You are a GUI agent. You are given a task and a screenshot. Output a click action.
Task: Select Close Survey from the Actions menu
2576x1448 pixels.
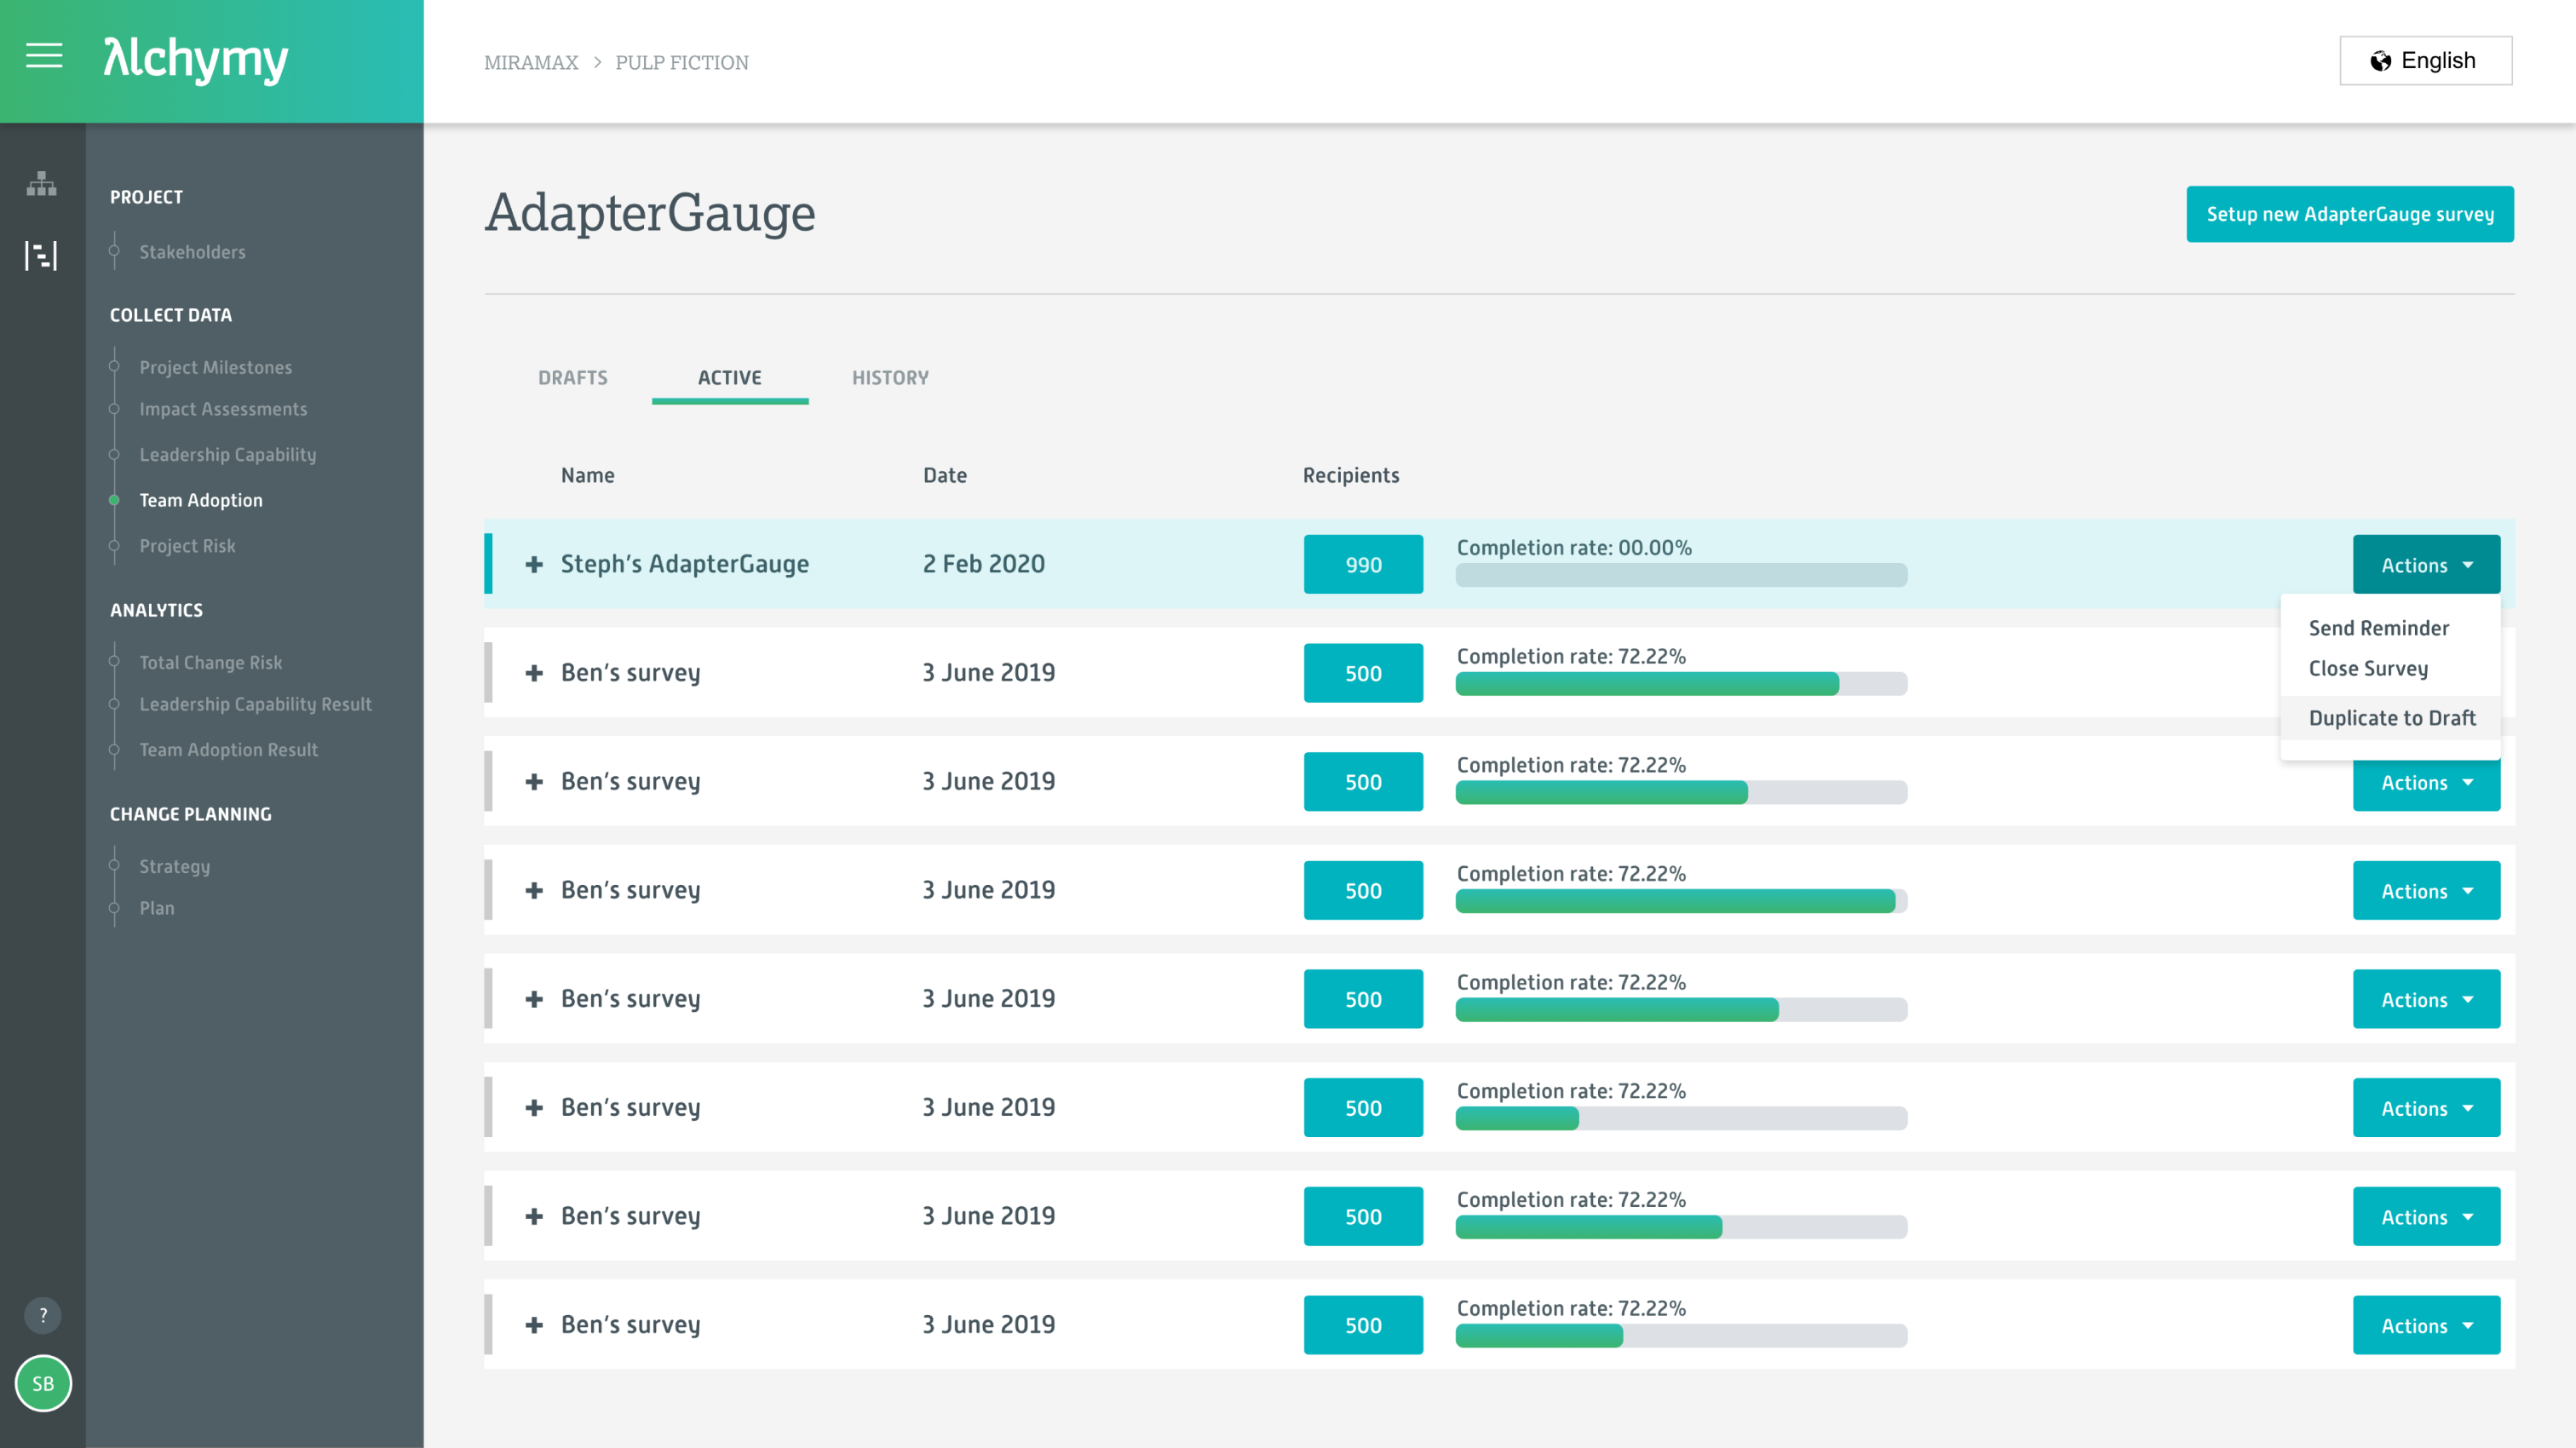[2367, 668]
